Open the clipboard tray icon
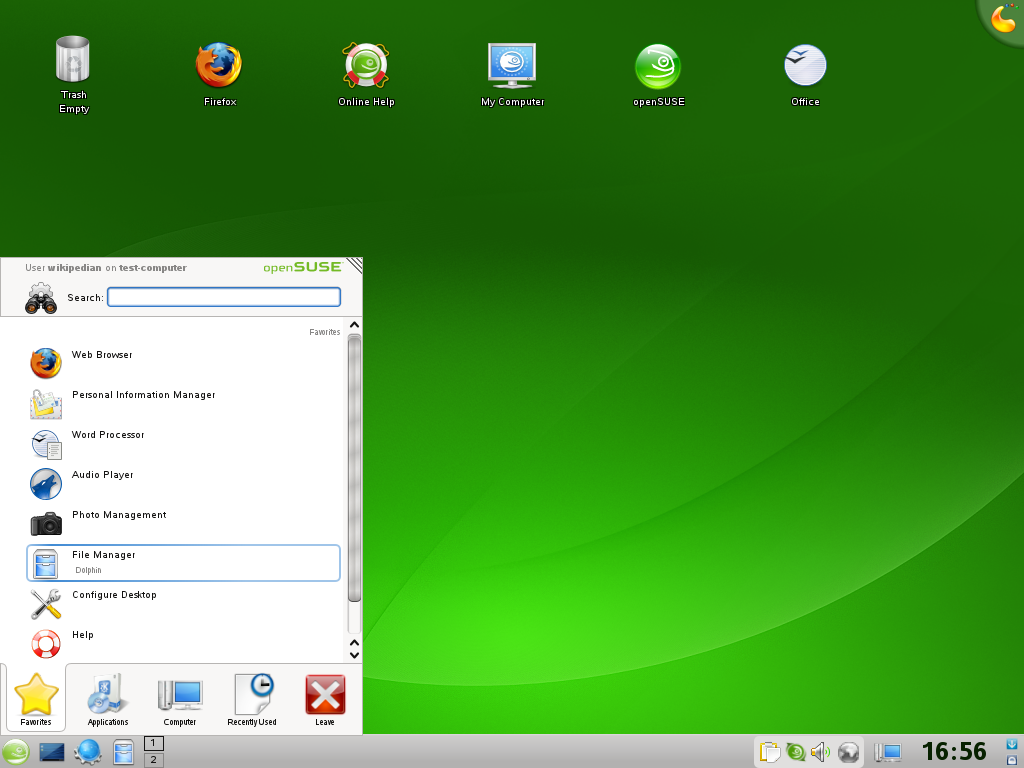Screen dimensions: 1024x768 [x=769, y=752]
